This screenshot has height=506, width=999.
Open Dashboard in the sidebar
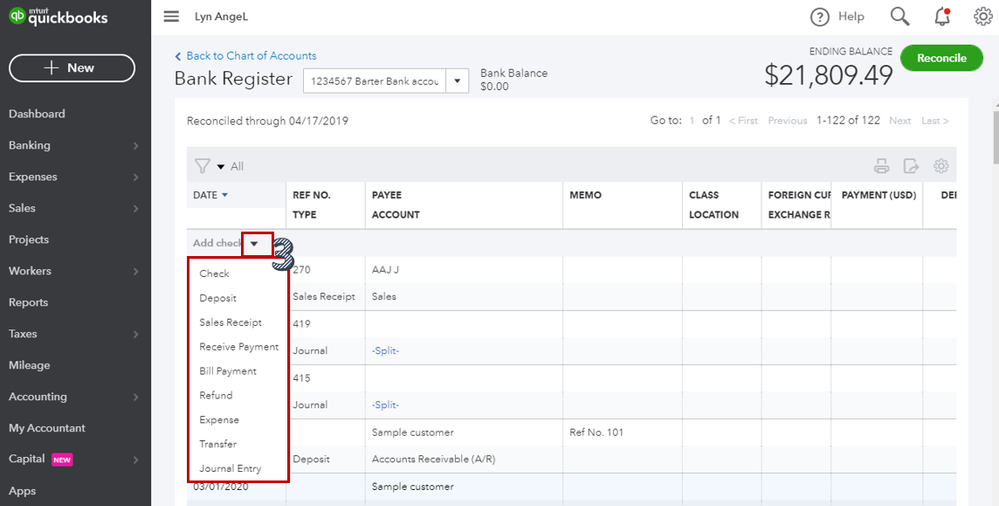click(37, 114)
